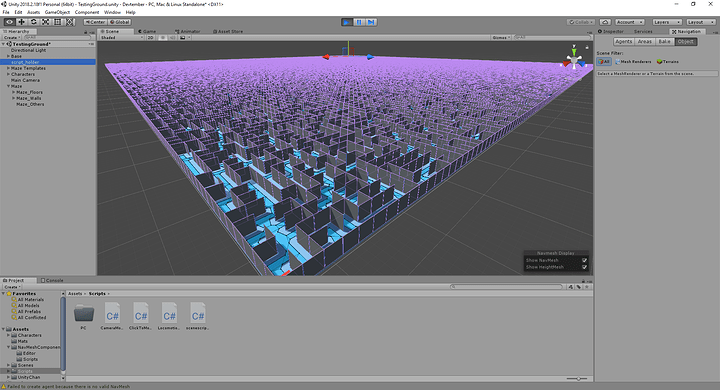Toggle scene lighting icon in Scene toolbar

(163, 38)
